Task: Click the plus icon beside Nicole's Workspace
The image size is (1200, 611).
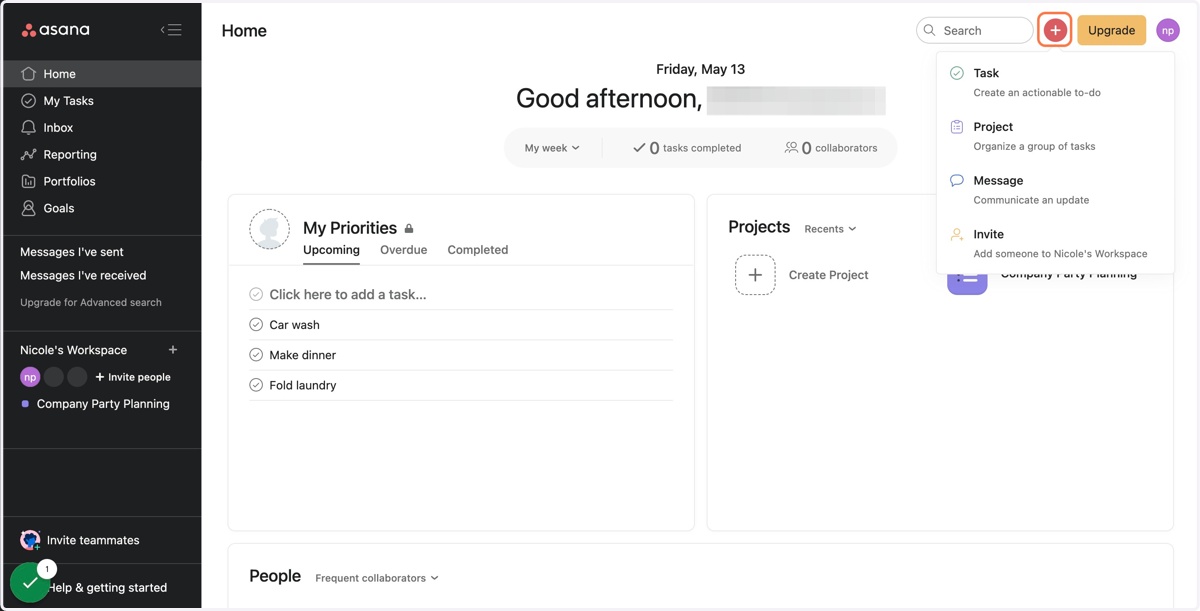Action: pos(173,350)
